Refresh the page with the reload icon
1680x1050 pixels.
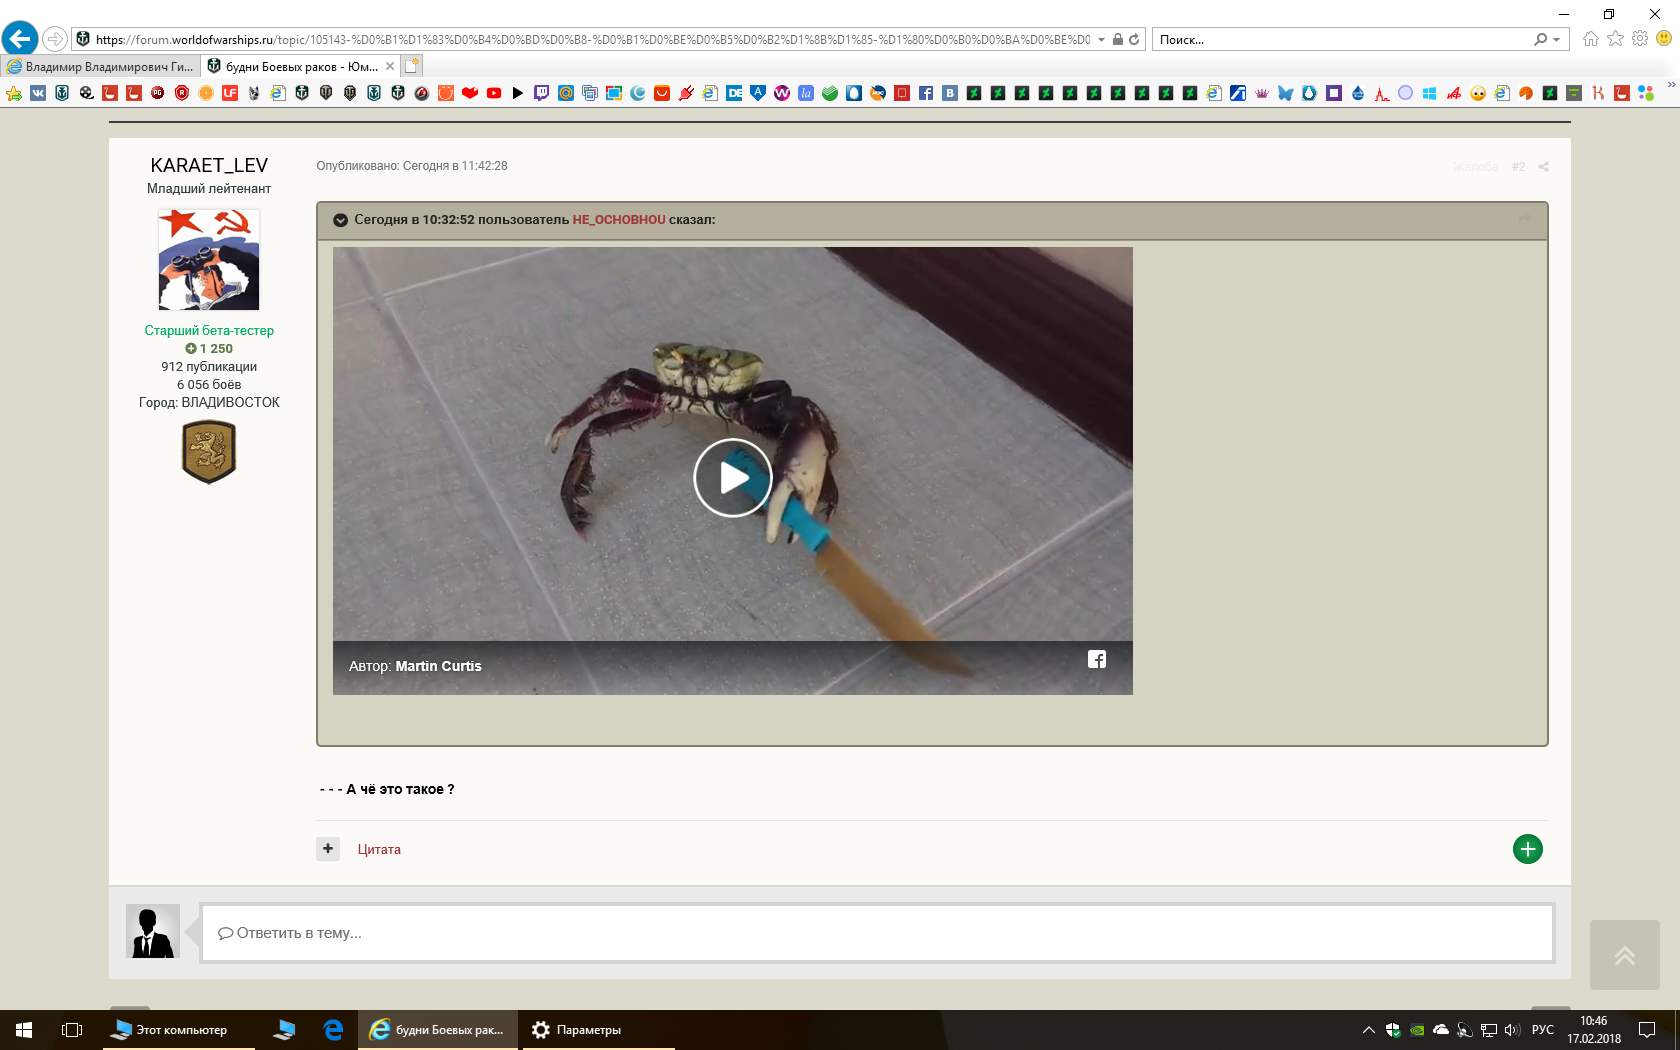1134,40
